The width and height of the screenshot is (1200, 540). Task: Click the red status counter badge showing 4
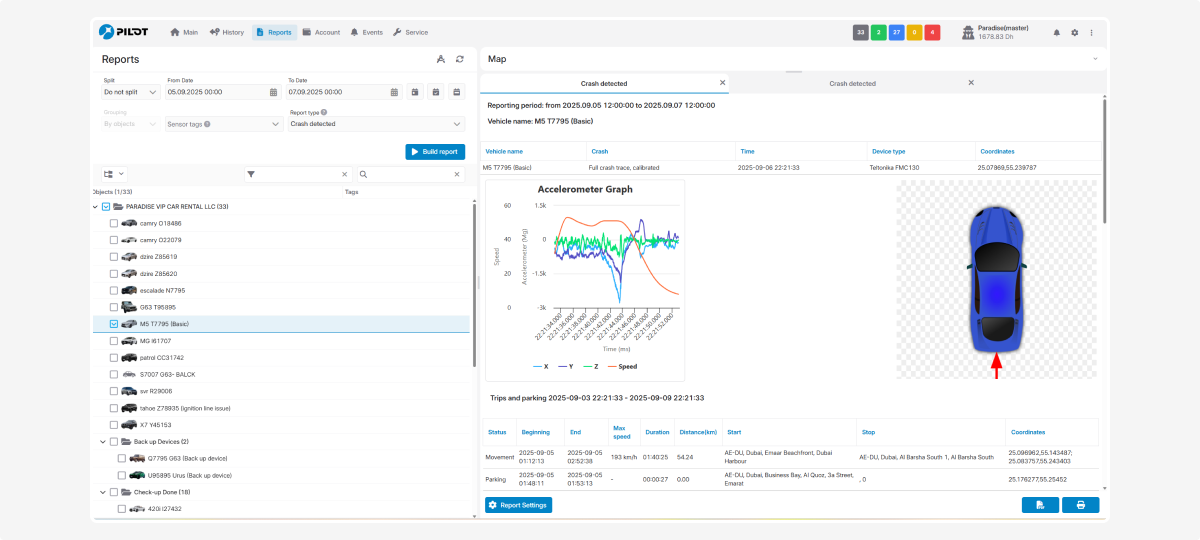932,32
